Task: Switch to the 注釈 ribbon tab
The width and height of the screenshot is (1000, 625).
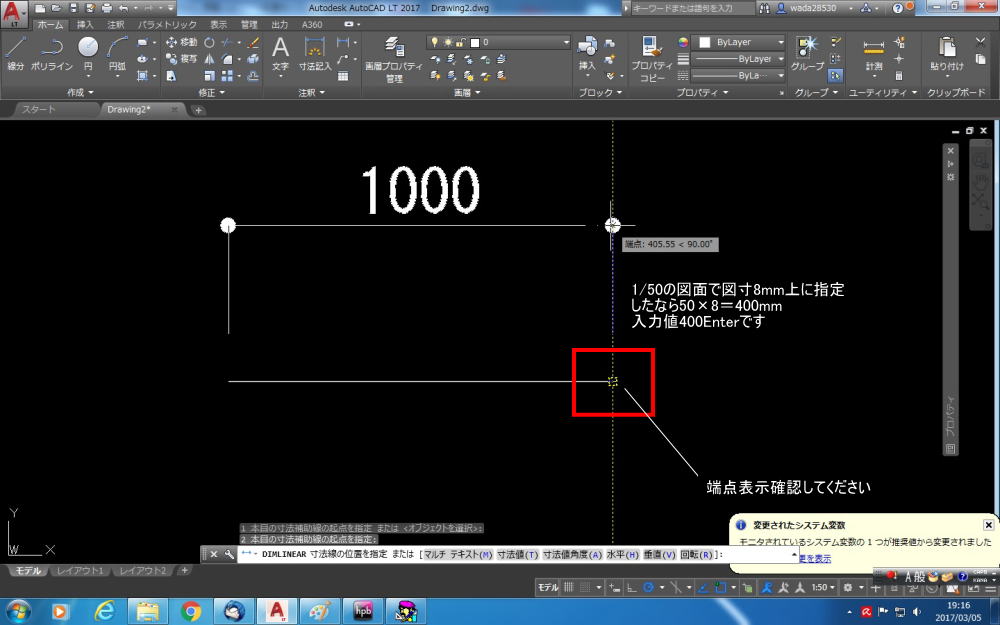Action: 116,24
